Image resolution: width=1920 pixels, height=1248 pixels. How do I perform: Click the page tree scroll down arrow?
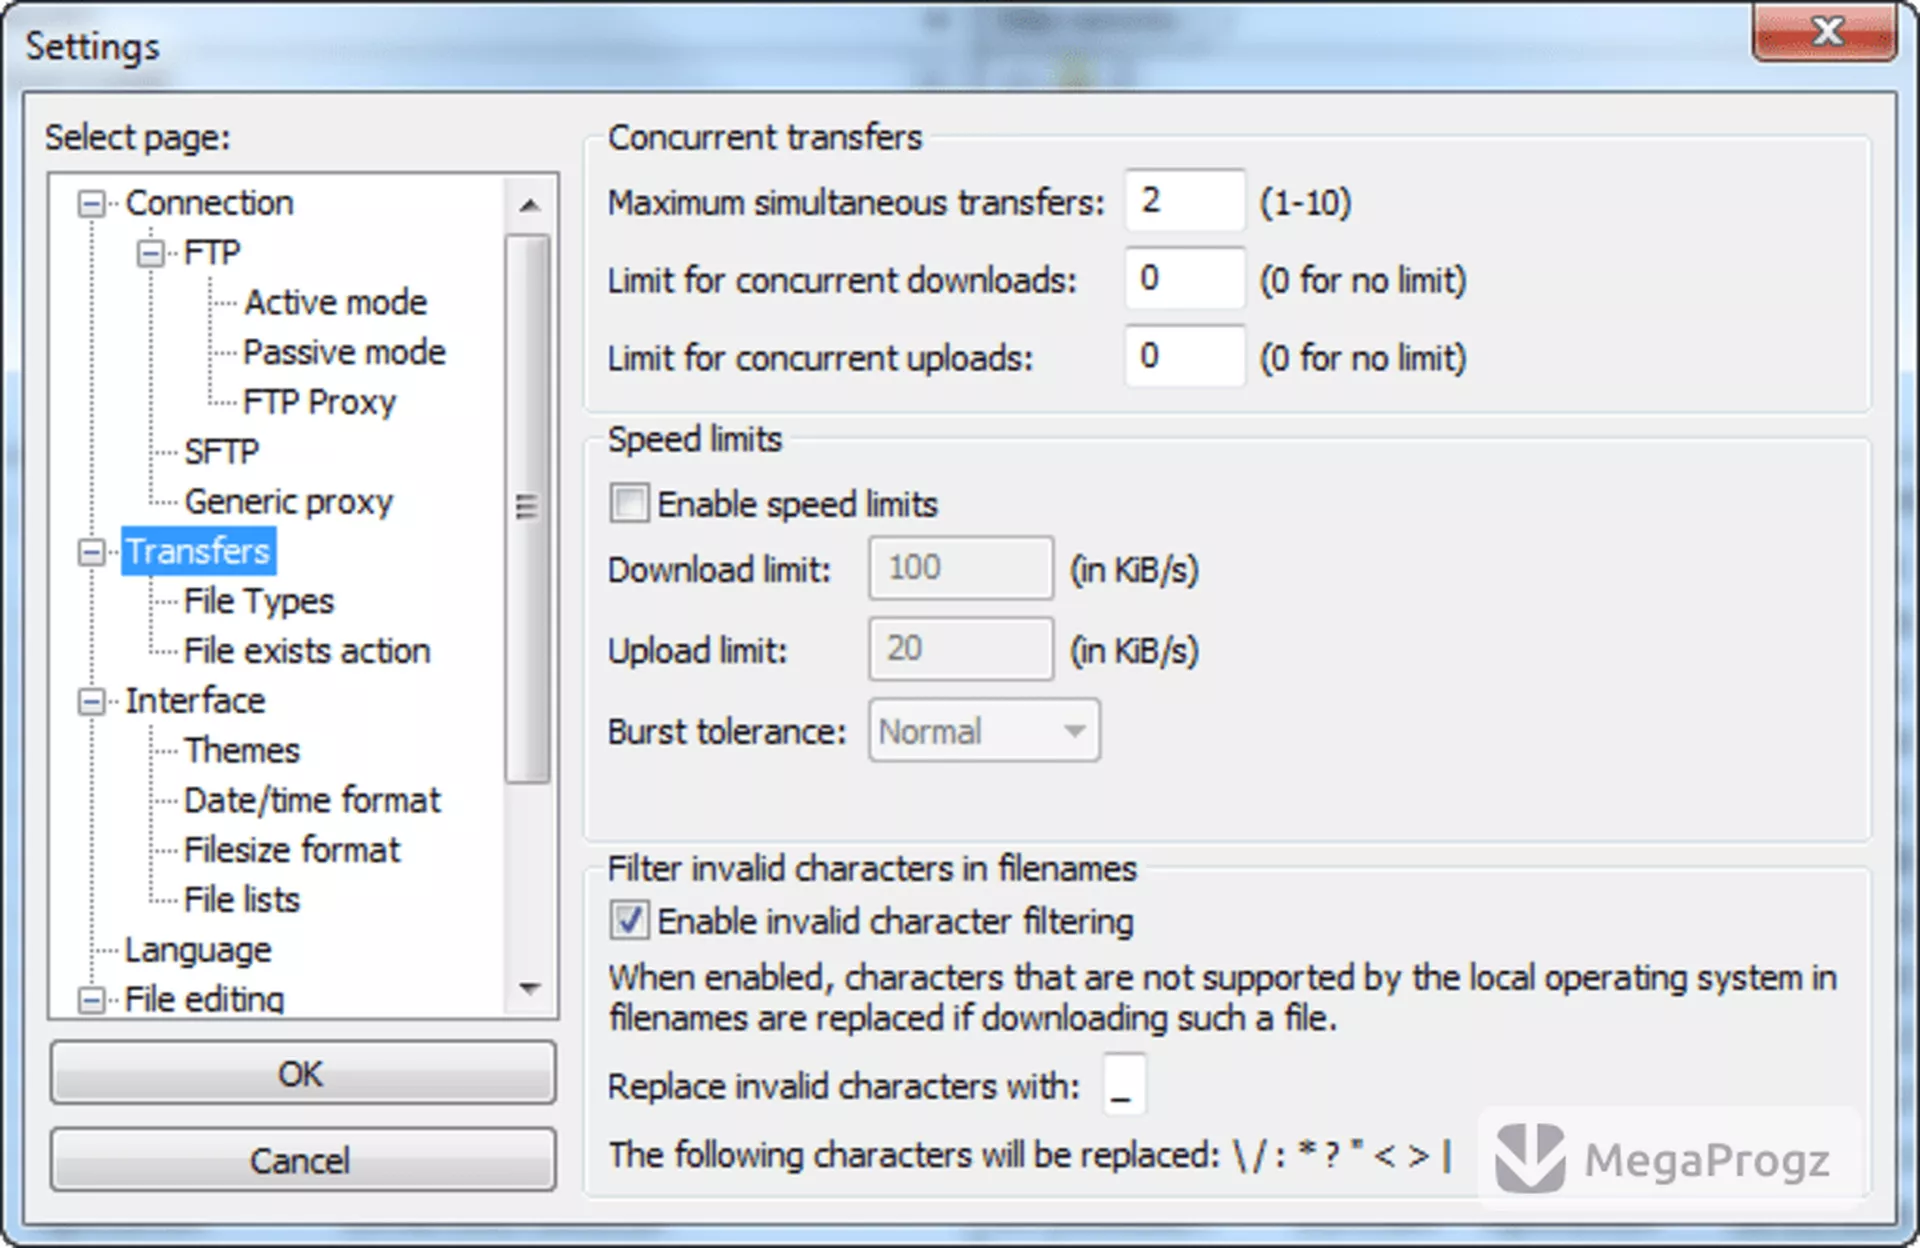pos(529,989)
